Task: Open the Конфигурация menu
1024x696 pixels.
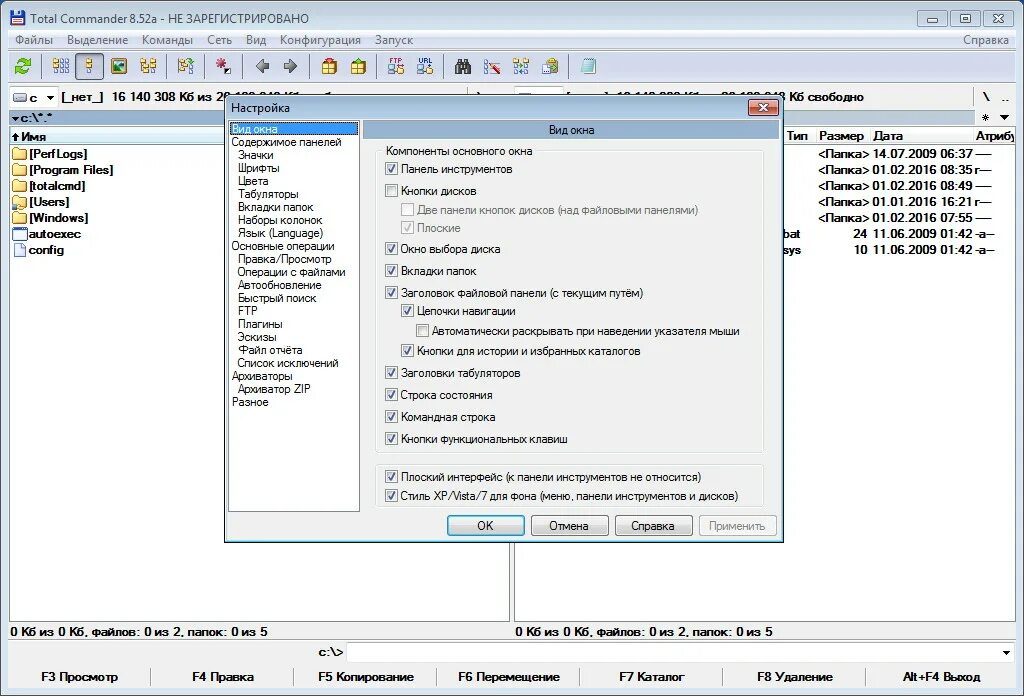Action: point(320,40)
